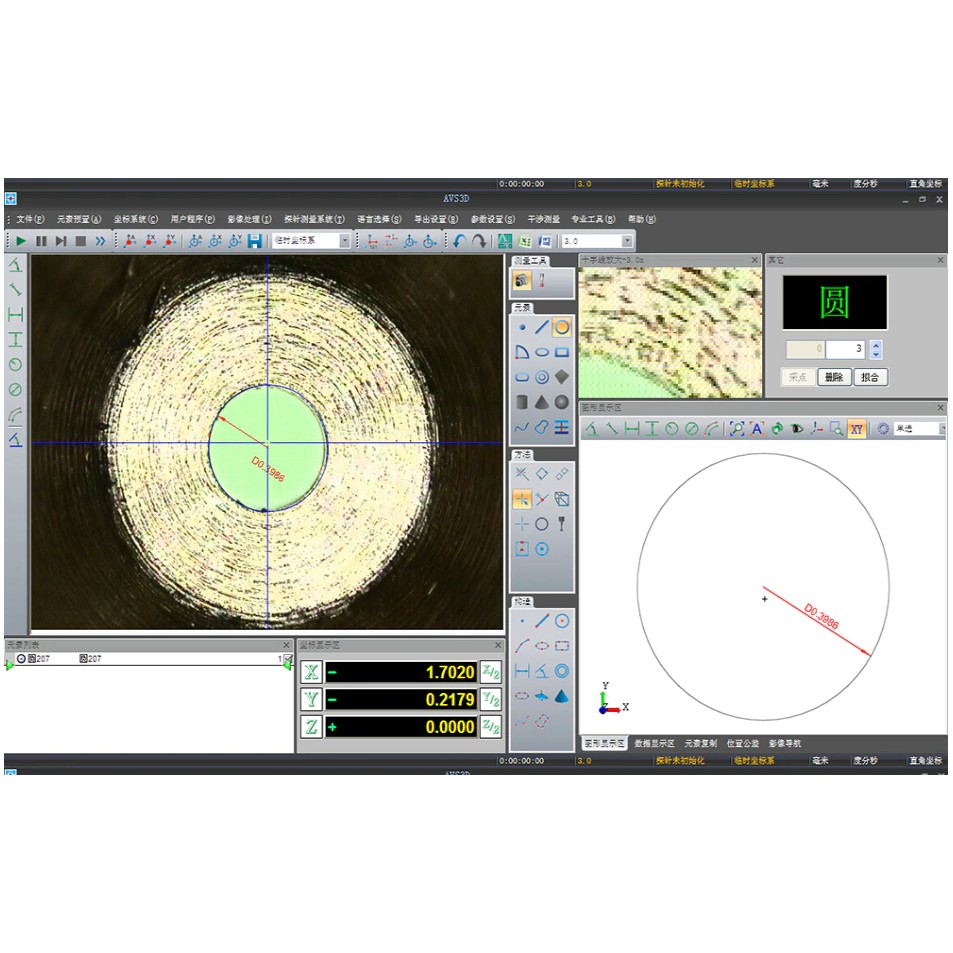953x953 pixels.
Task: Select the line measurement tool
Action: [541, 327]
